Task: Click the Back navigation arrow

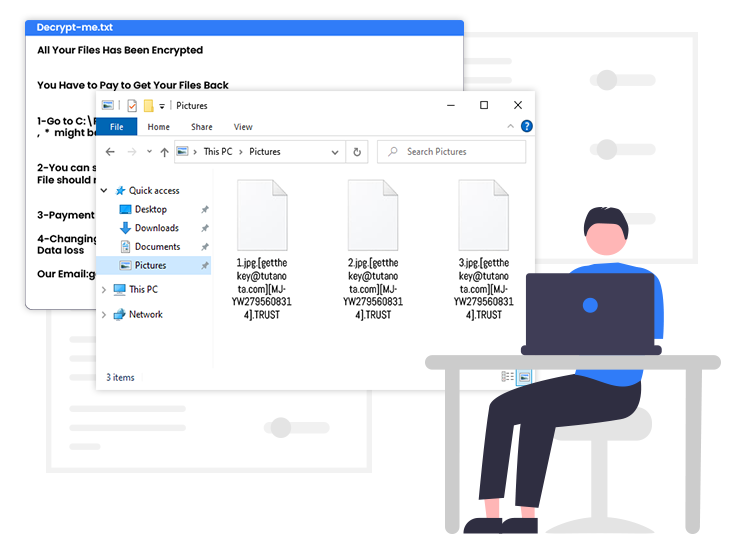Action: pos(110,152)
